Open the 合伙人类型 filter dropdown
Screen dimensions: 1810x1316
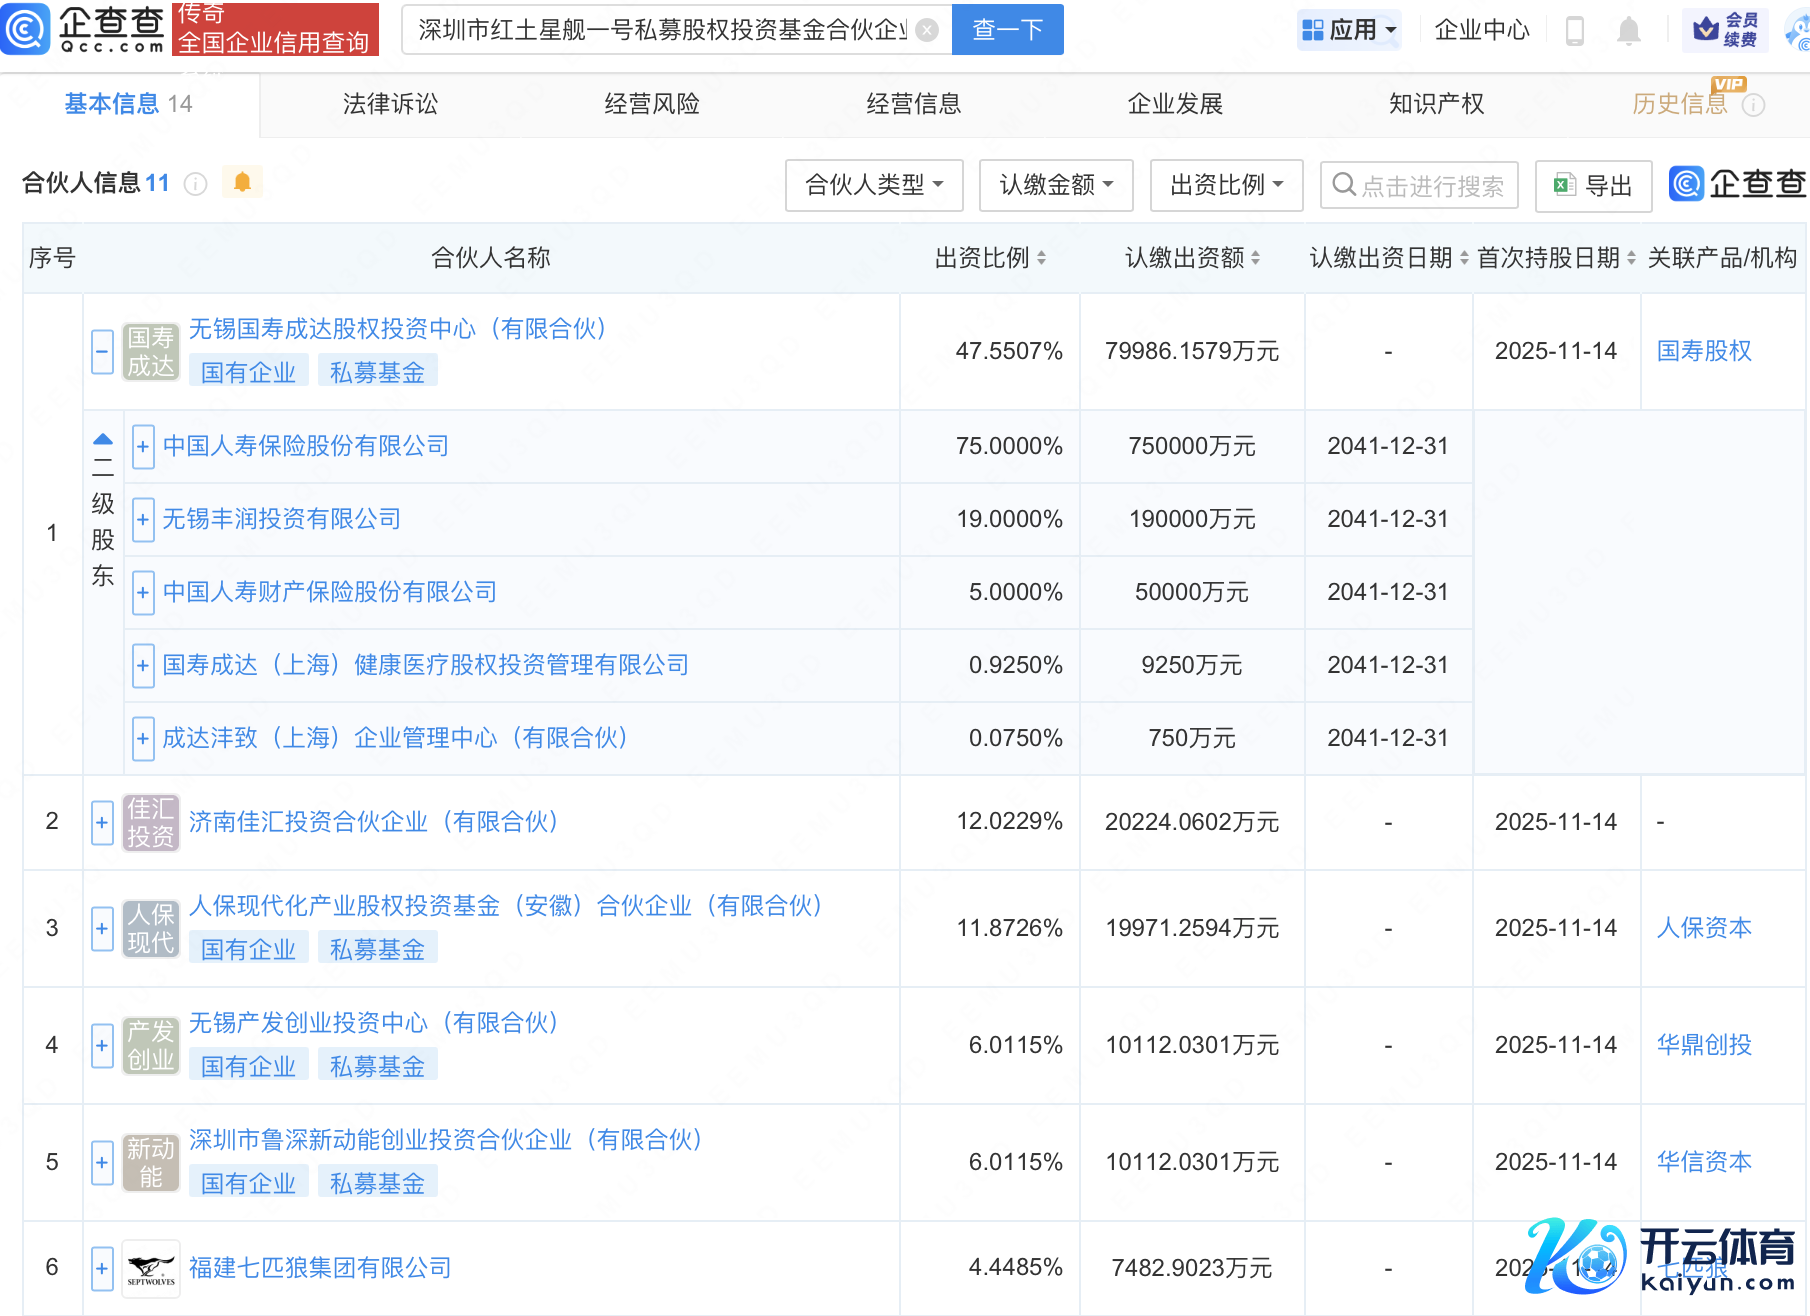(x=874, y=185)
